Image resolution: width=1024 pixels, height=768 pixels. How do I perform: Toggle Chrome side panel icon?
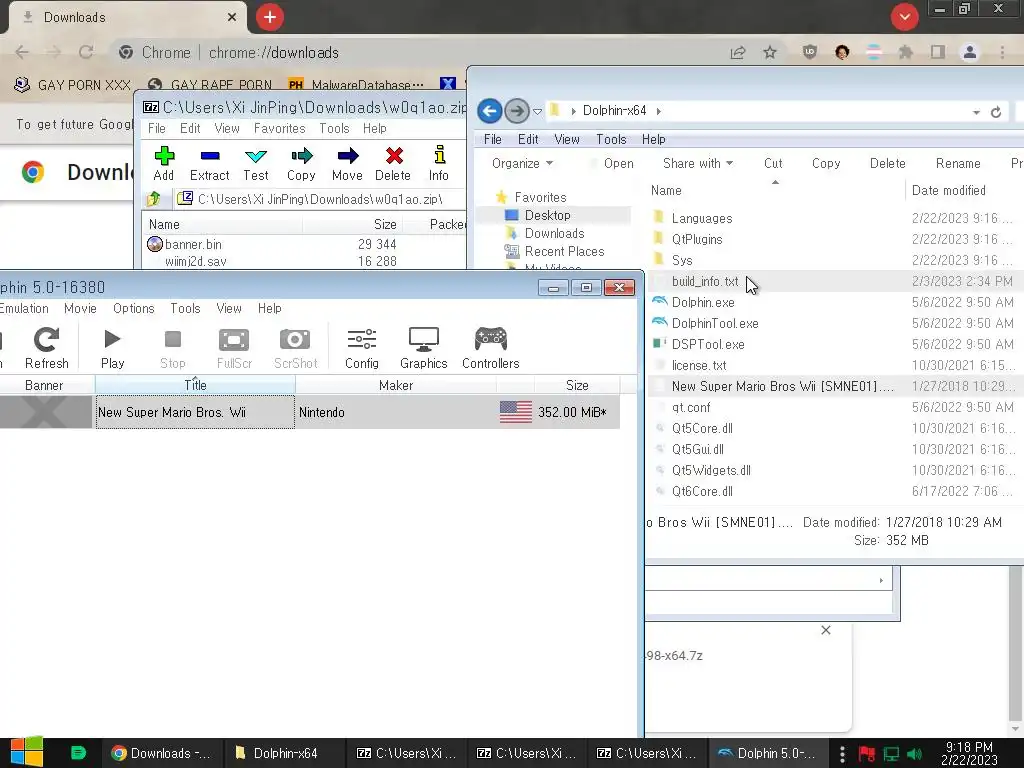[938, 52]
